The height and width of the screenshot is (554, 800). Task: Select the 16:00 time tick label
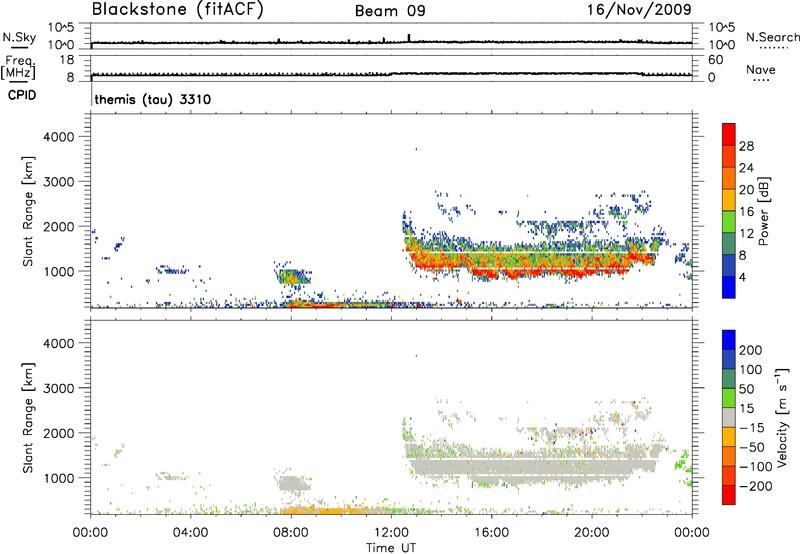[491, 533]
